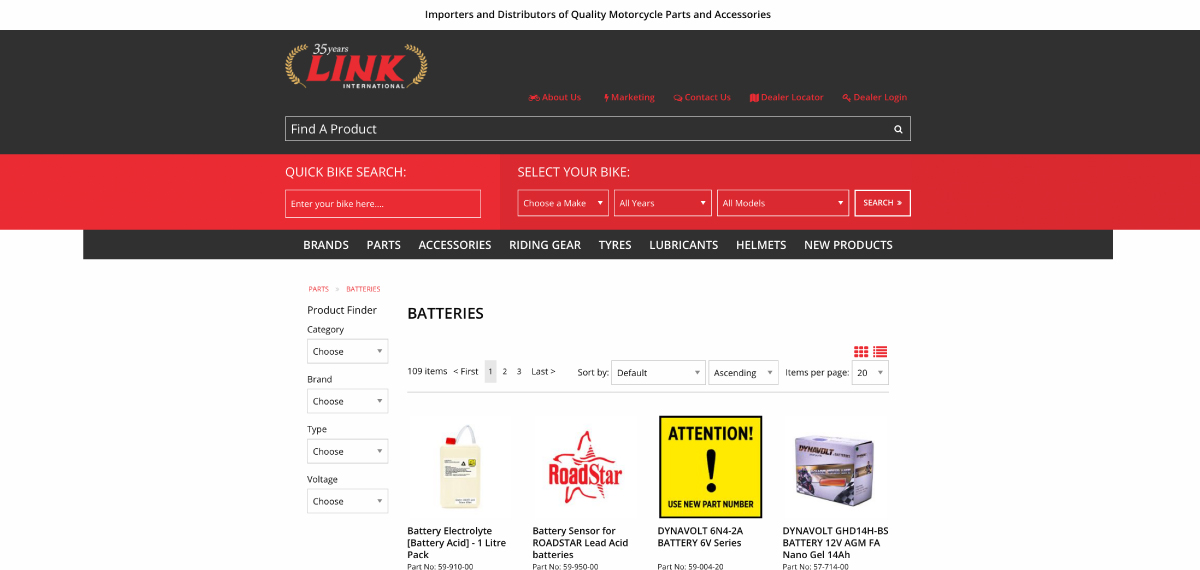The image size is (1200, 570).
Task: Open the PARTS menu
Action: tap(384, 245)
